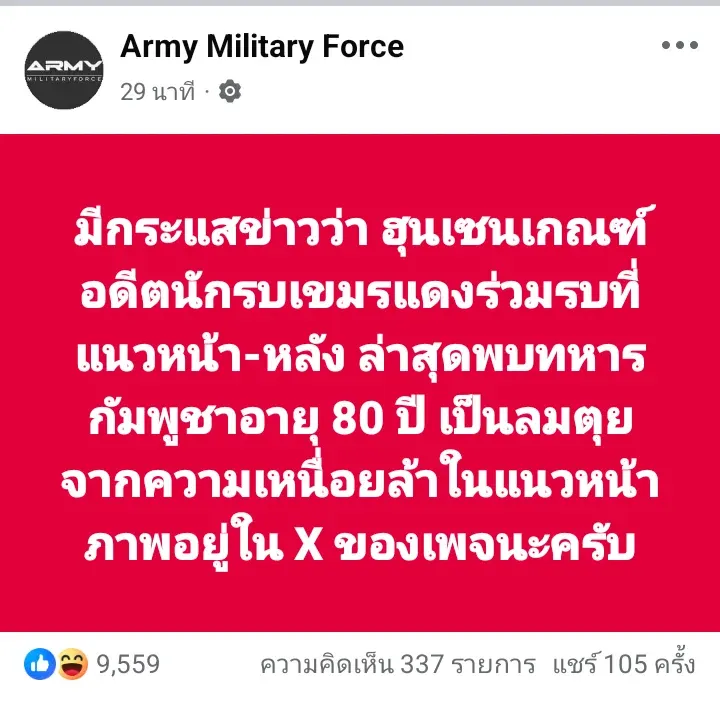
Task: Click the '80 ปี' text in the post
Action: pos(378,418)
